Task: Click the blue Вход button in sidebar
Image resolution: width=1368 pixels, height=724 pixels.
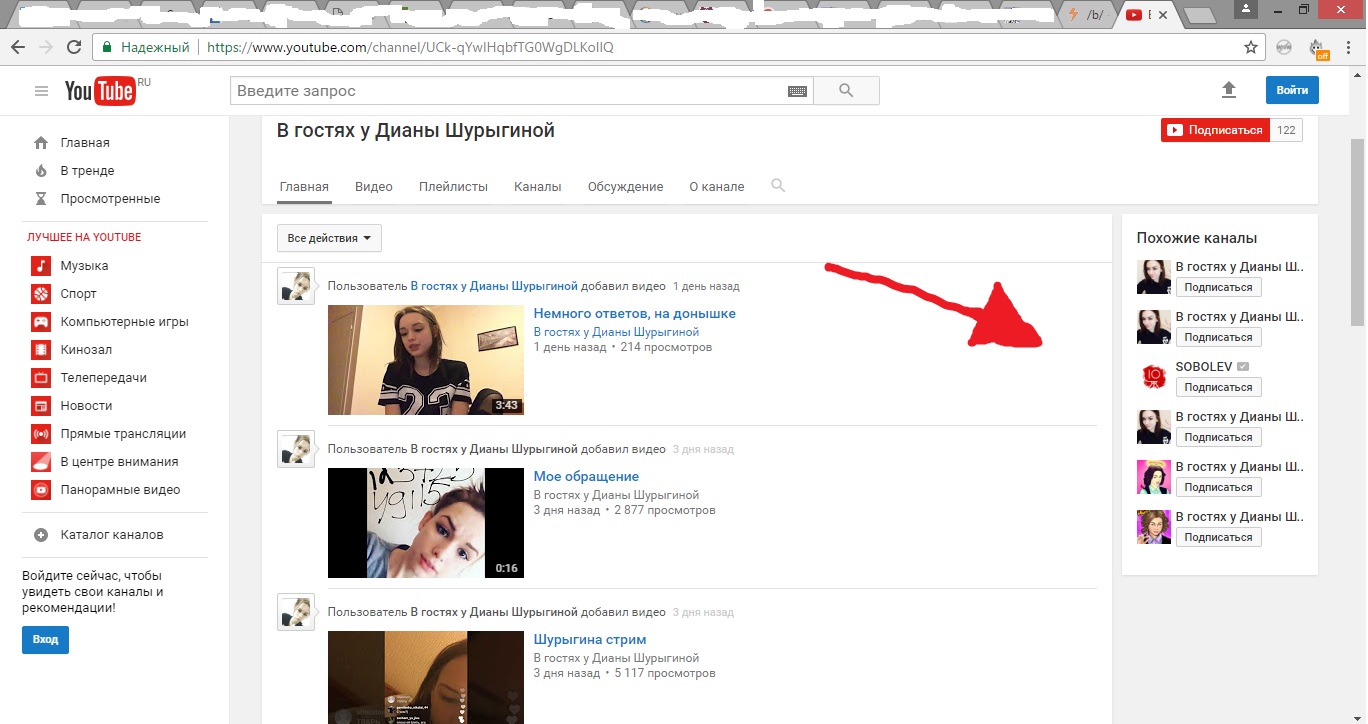Action: 45,640
